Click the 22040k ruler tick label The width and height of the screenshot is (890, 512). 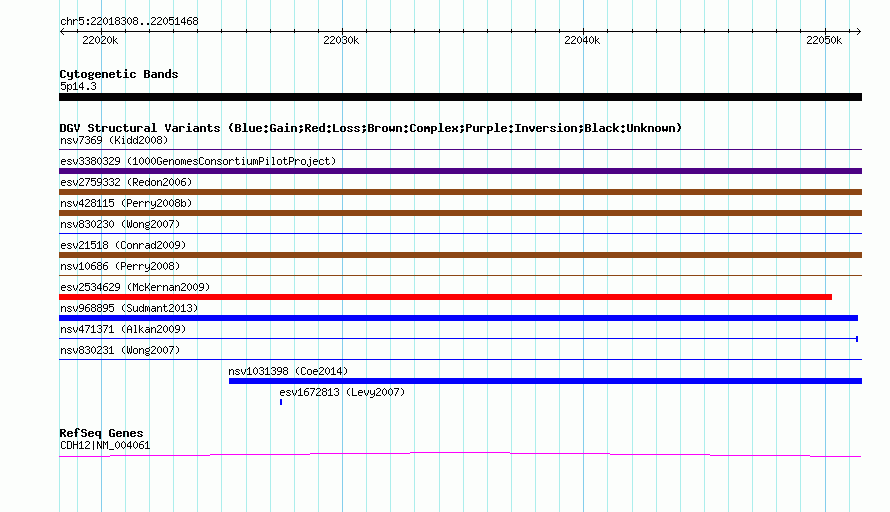pos(582,40)
